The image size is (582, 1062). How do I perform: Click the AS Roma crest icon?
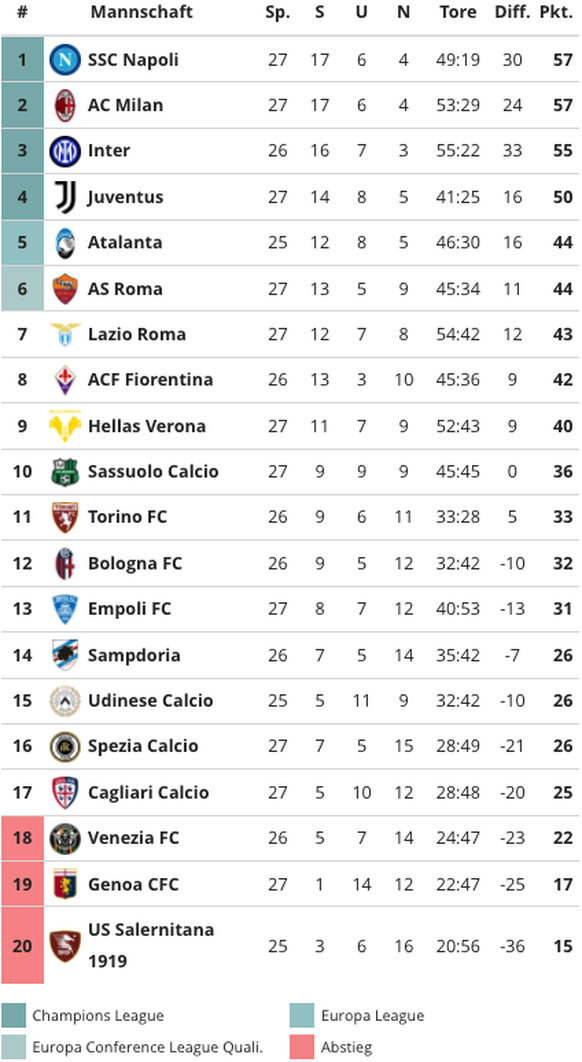click(65, 289)
